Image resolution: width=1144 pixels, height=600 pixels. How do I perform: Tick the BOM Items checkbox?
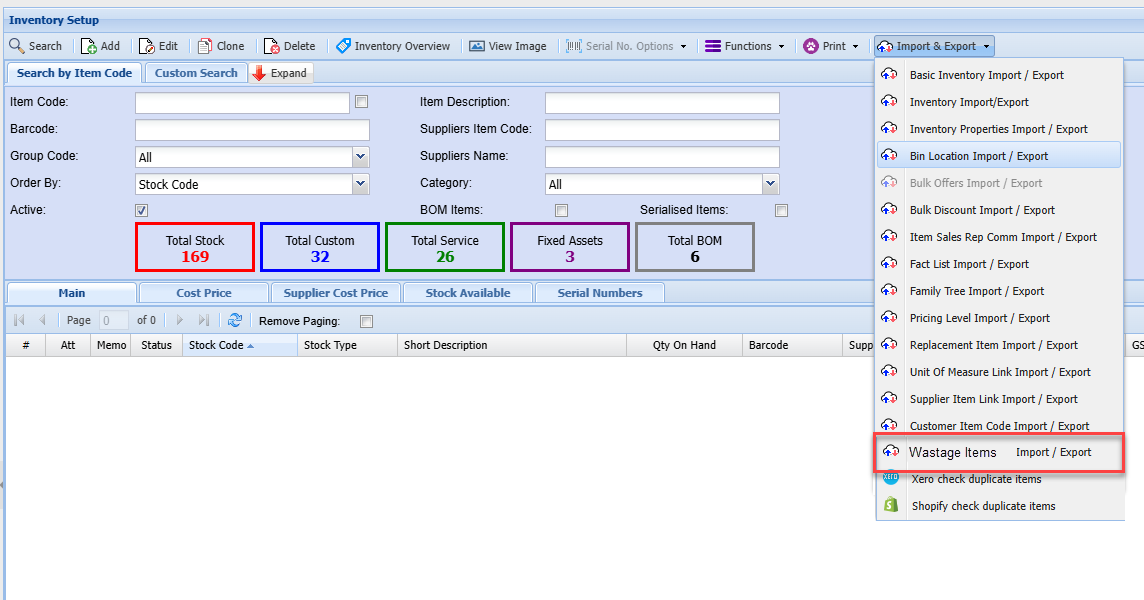561,210
